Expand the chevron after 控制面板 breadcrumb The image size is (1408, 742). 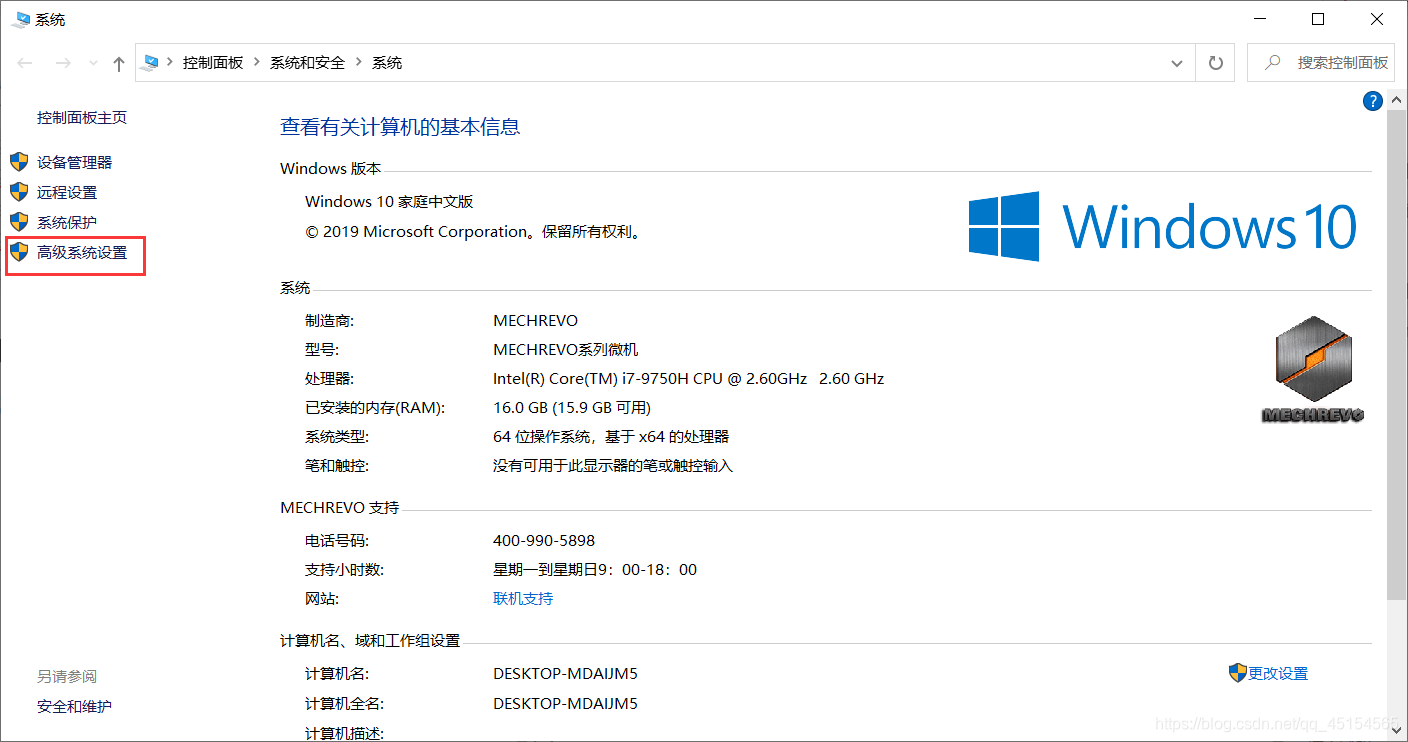pyautogui.click(x=257, y=62)
